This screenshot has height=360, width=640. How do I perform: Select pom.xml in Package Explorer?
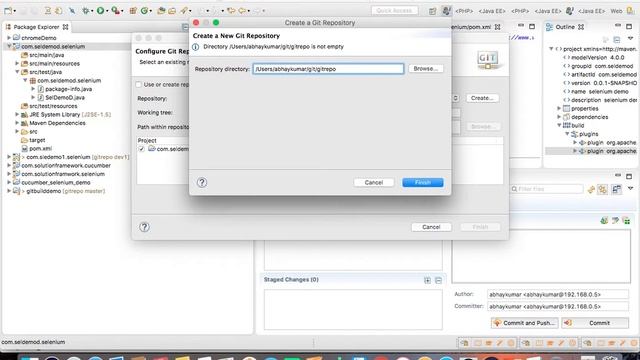pos(40,149)
